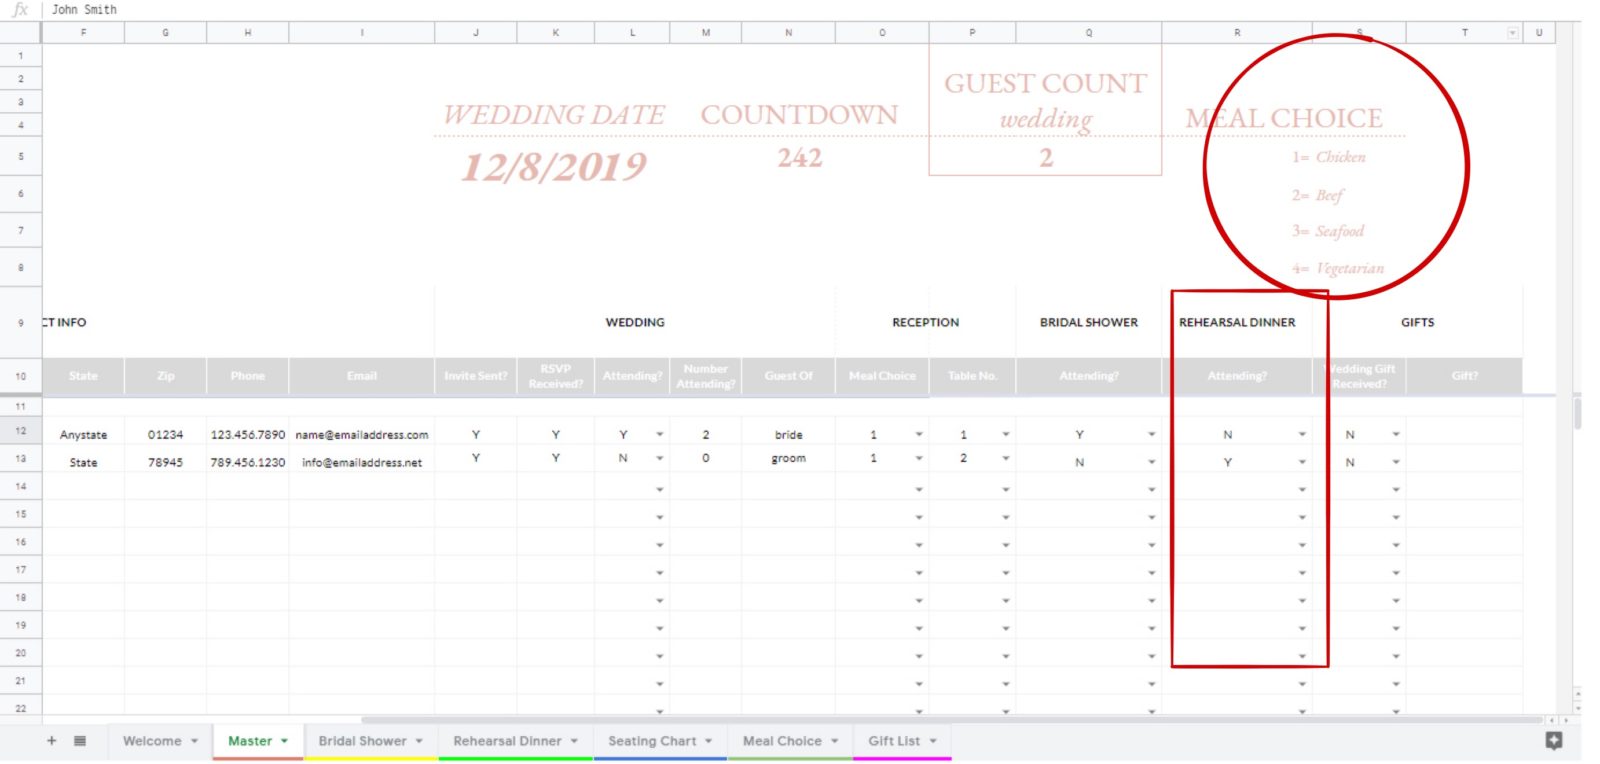The width and height of the screenshot is (1600, 764).
Task: Open wedding Attending dropdown in row 13
Action: click(x=659, y=458)
